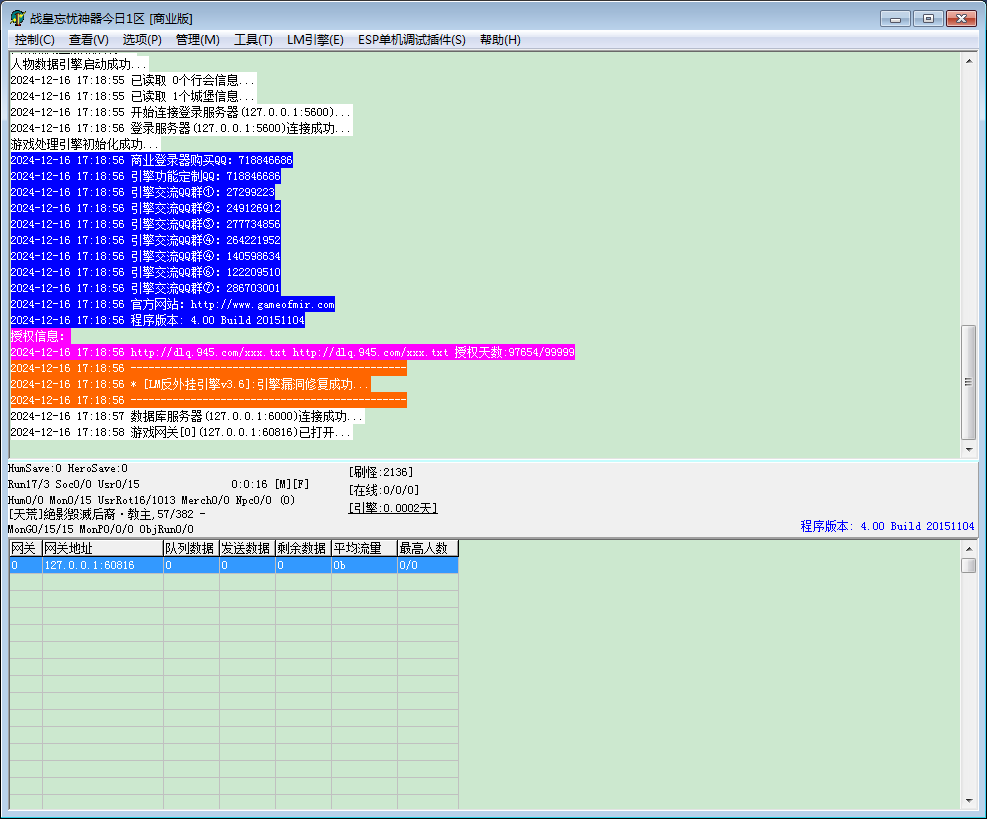Image resolution: width=987 pixels, height=819 pixels.
Task: Open the 控制(C) menu
Action: tap(34, 40)
